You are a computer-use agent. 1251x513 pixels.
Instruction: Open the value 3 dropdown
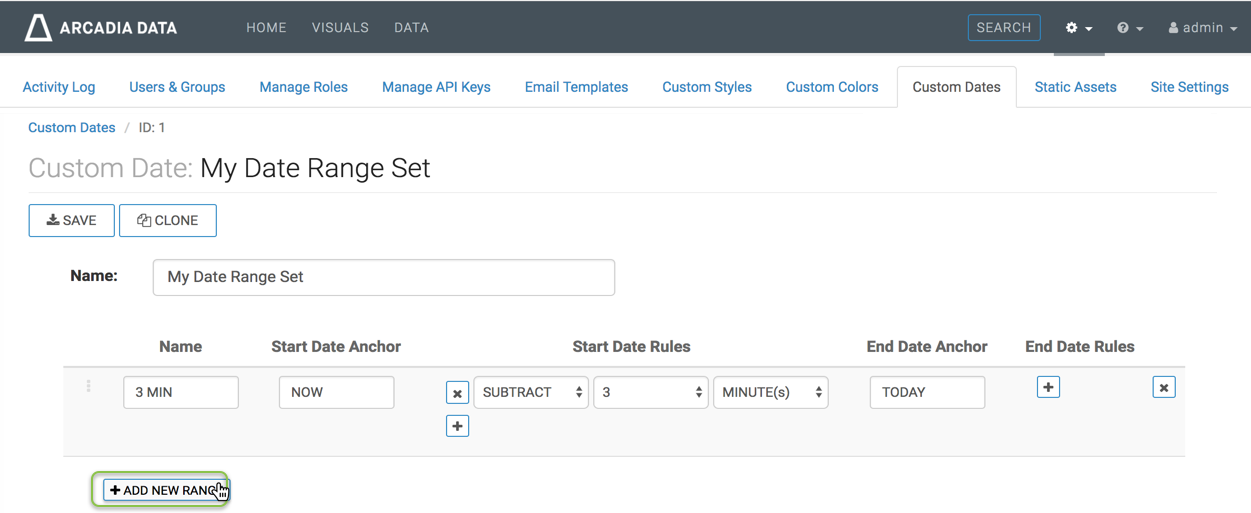(650, 393)
